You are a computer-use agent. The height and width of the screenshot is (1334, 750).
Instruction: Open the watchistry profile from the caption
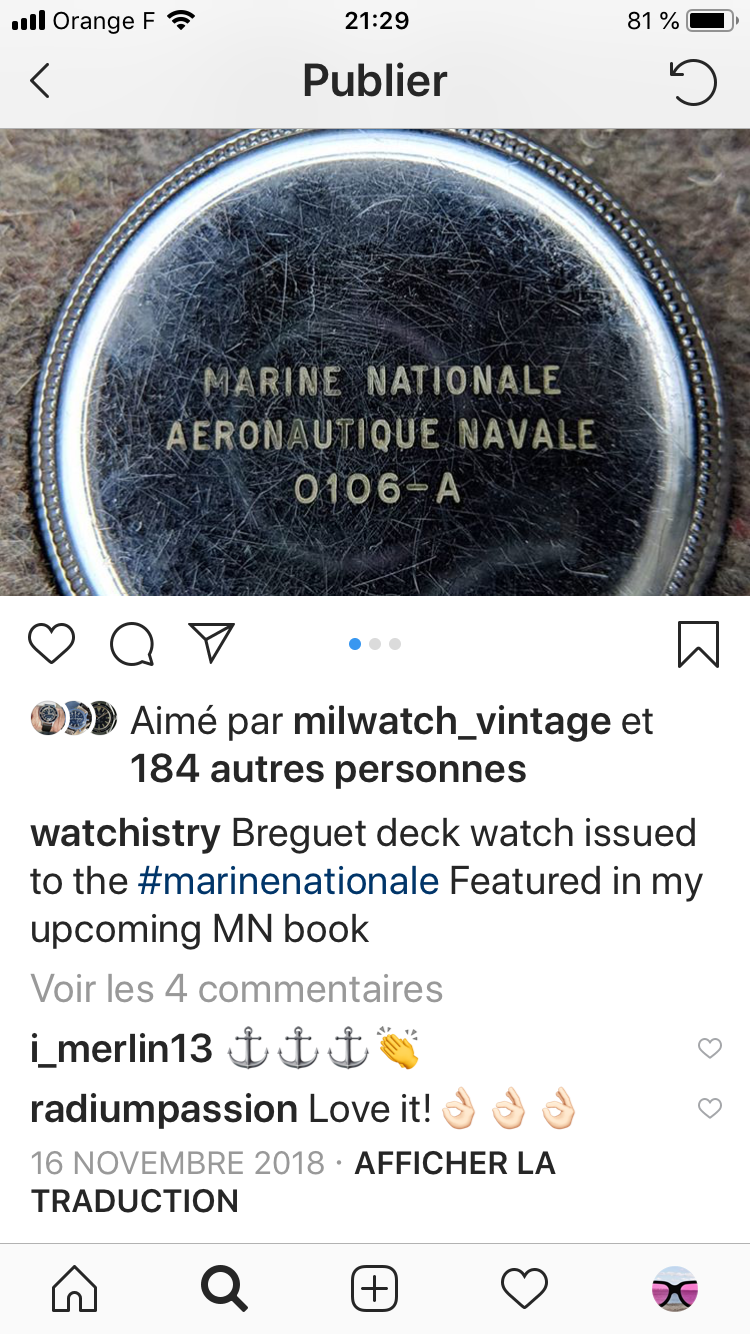click(x=125, y=833)
